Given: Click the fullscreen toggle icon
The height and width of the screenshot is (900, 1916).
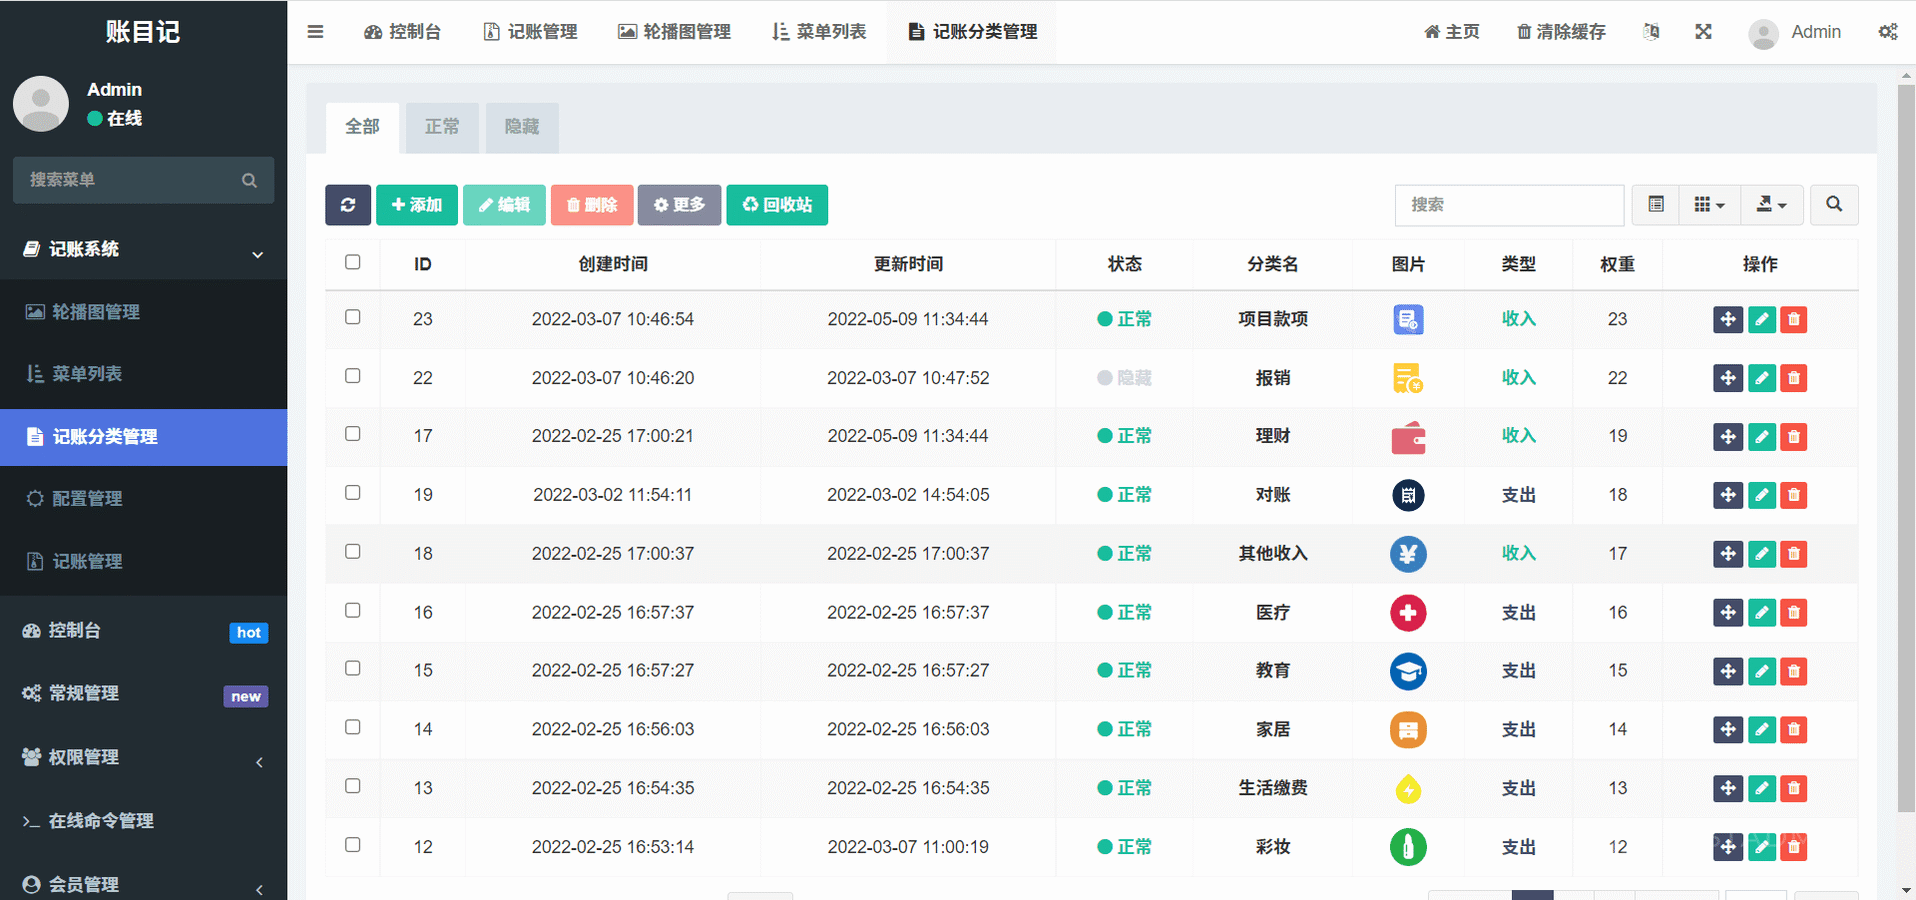Looking at the screenshot, I should (x=1703, y=32).
